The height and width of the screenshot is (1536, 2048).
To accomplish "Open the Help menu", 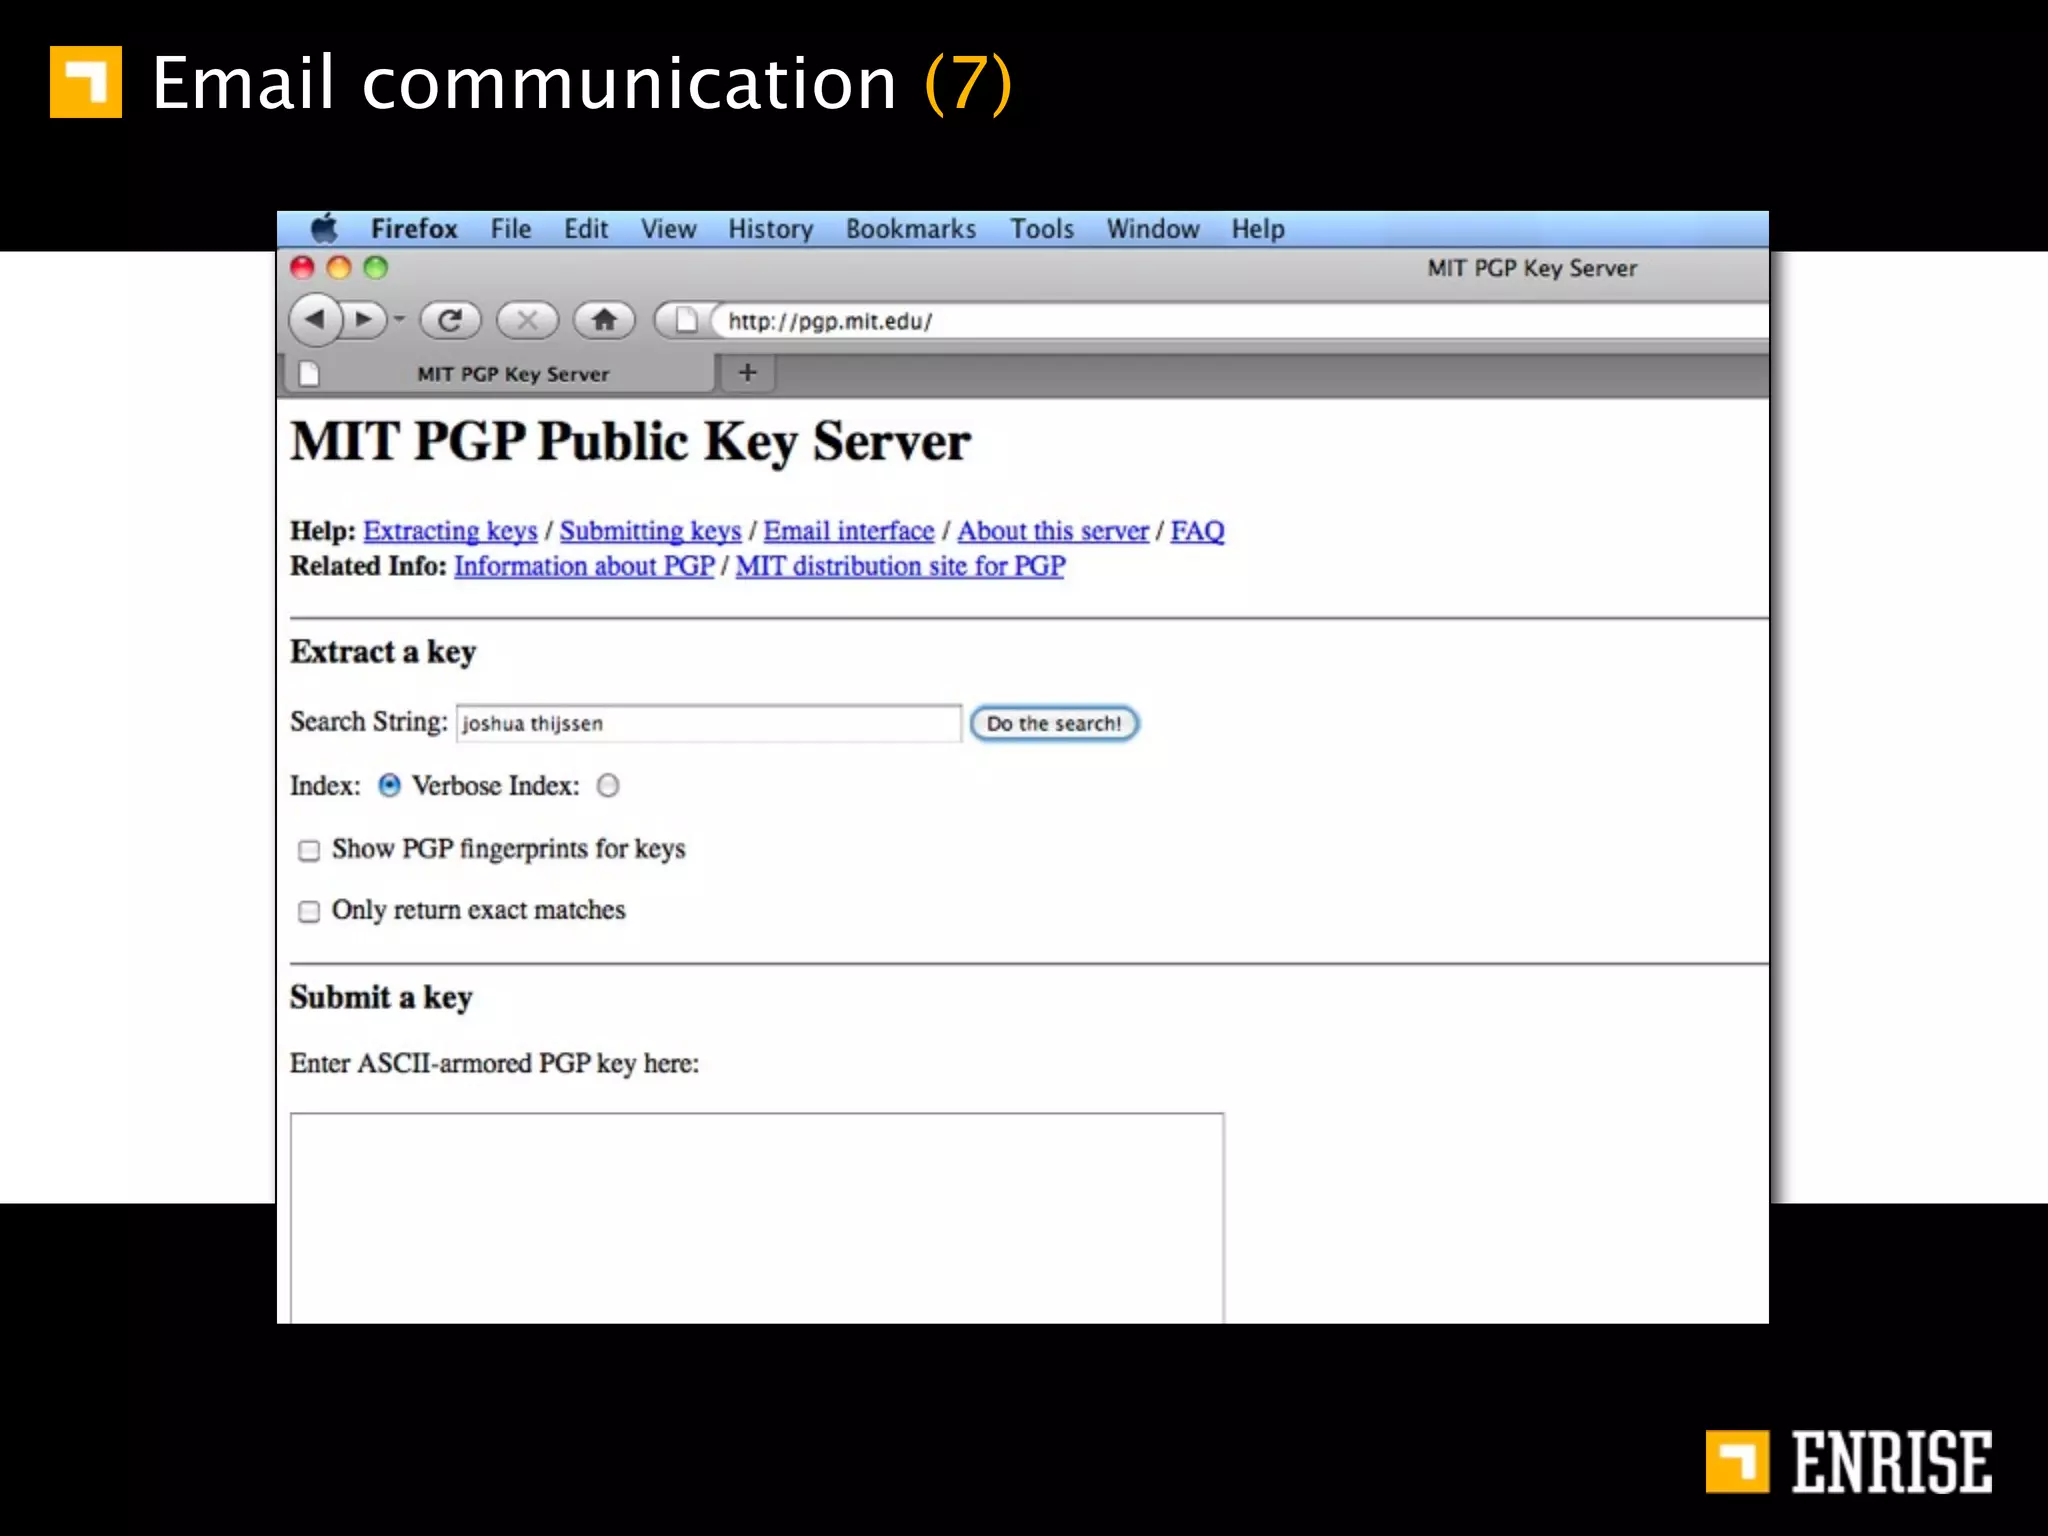I will 1258,229.
